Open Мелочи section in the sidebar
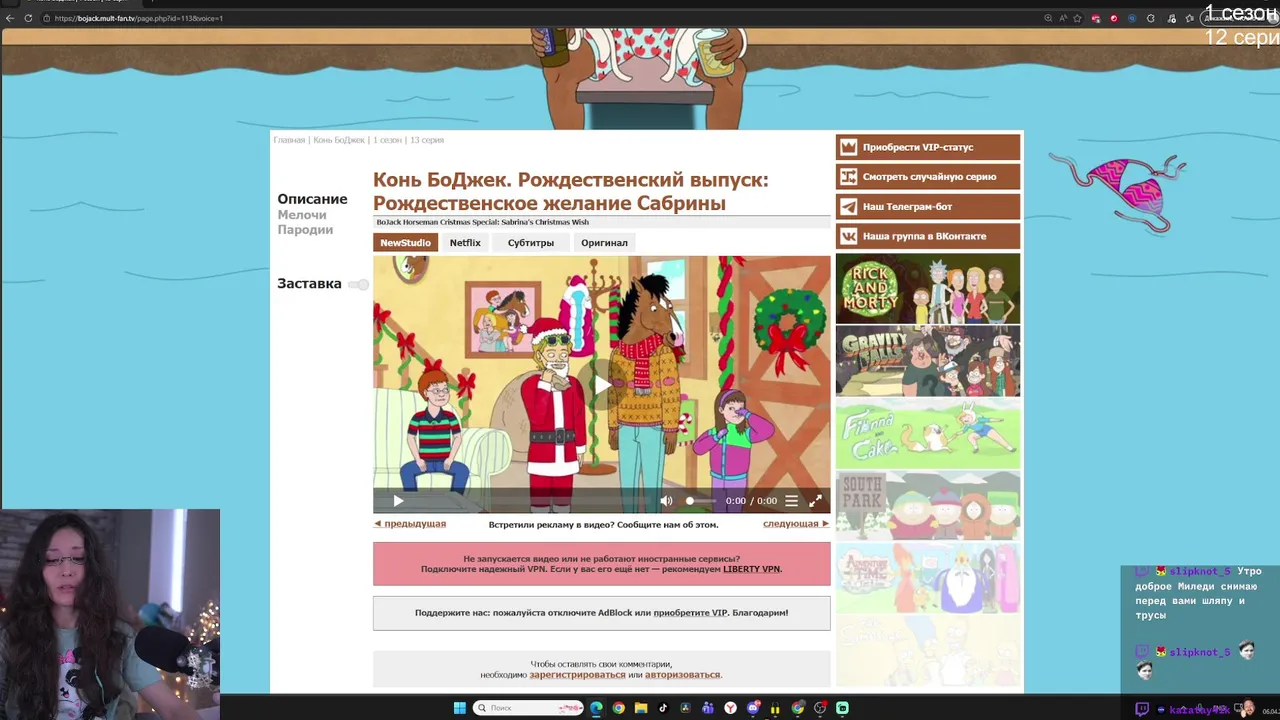Screen dimensions: 1280x720 [302, 215]
